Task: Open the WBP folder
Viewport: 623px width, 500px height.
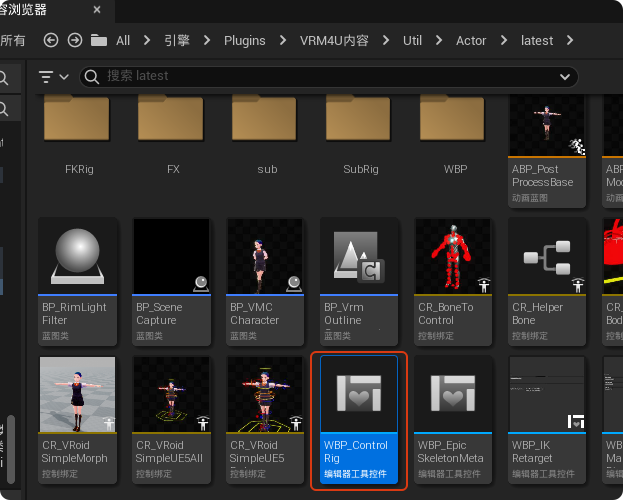Action: point(453,135)
